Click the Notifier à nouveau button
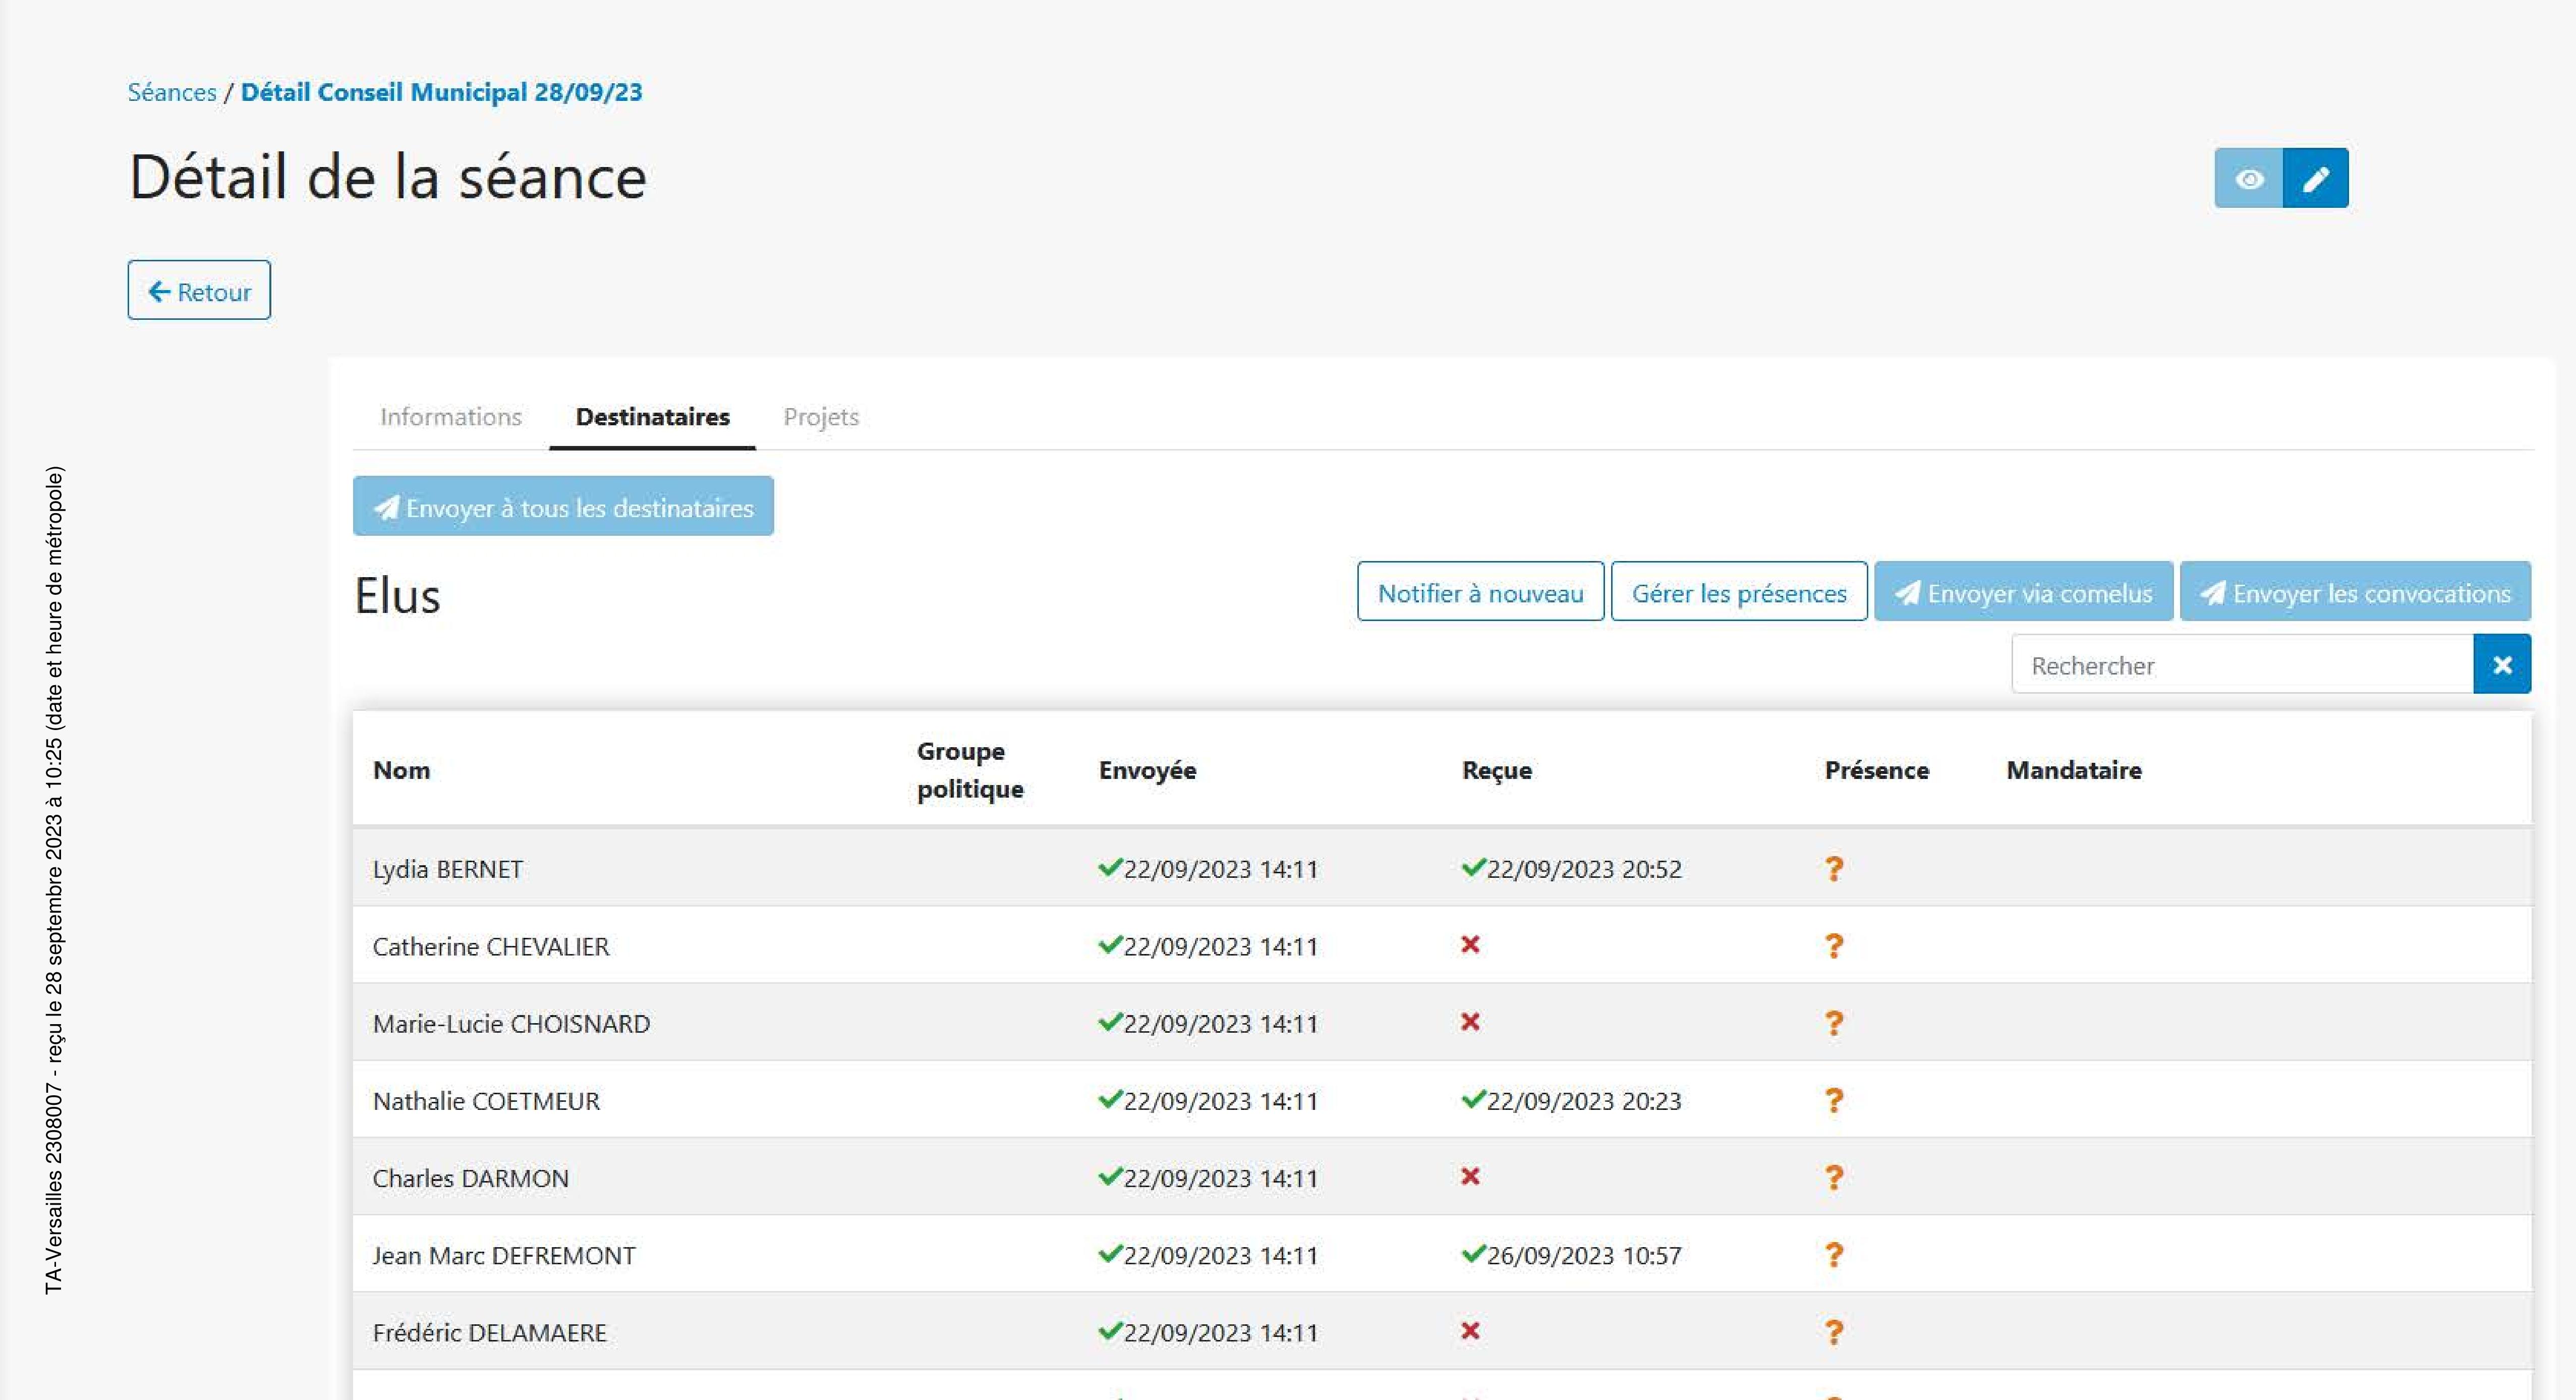This screenshot has width=2576, height=1400. [1479, 593]
